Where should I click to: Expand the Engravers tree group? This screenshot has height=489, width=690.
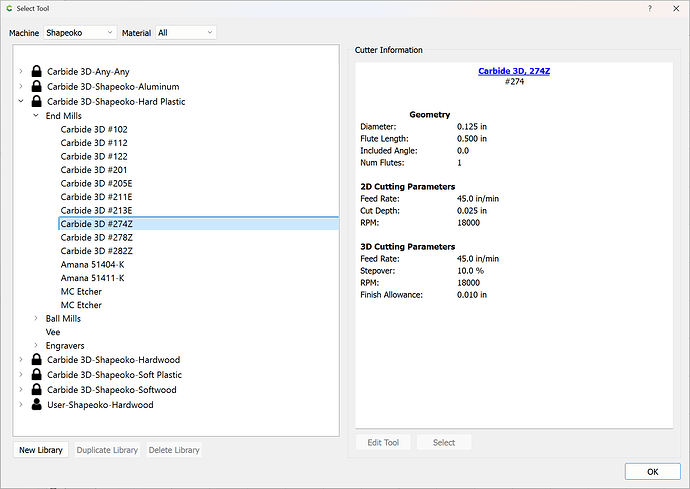pyautogui.click(x=36, y=346)
